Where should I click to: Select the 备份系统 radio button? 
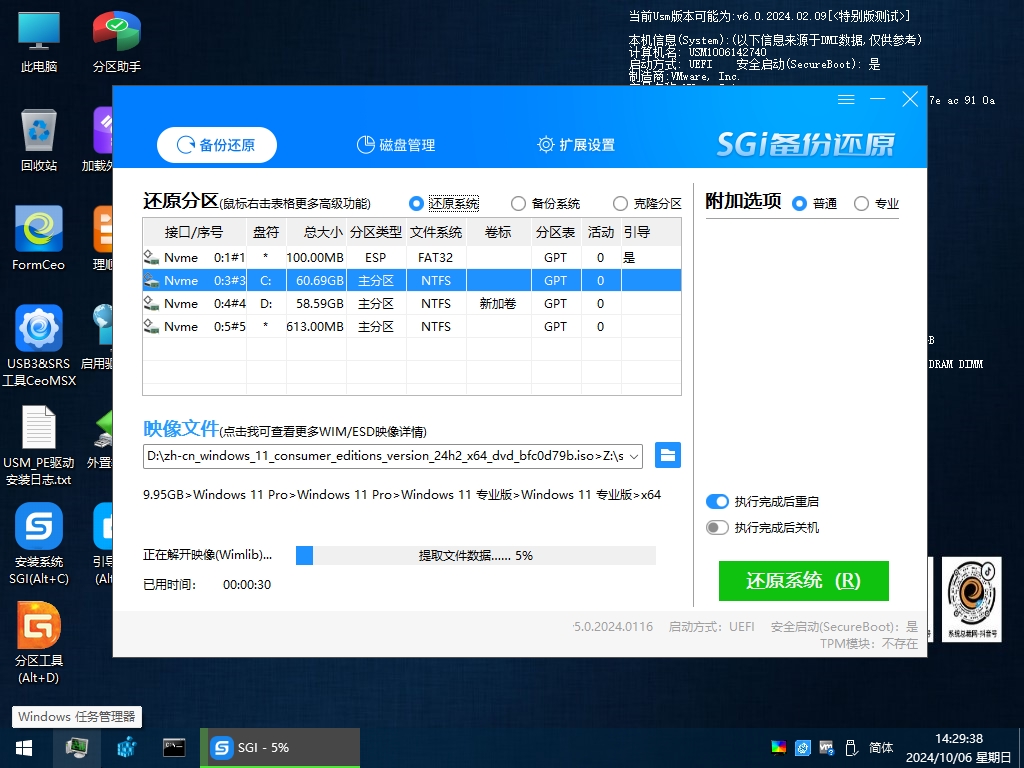pyautogui.click(x=518, y=204)
